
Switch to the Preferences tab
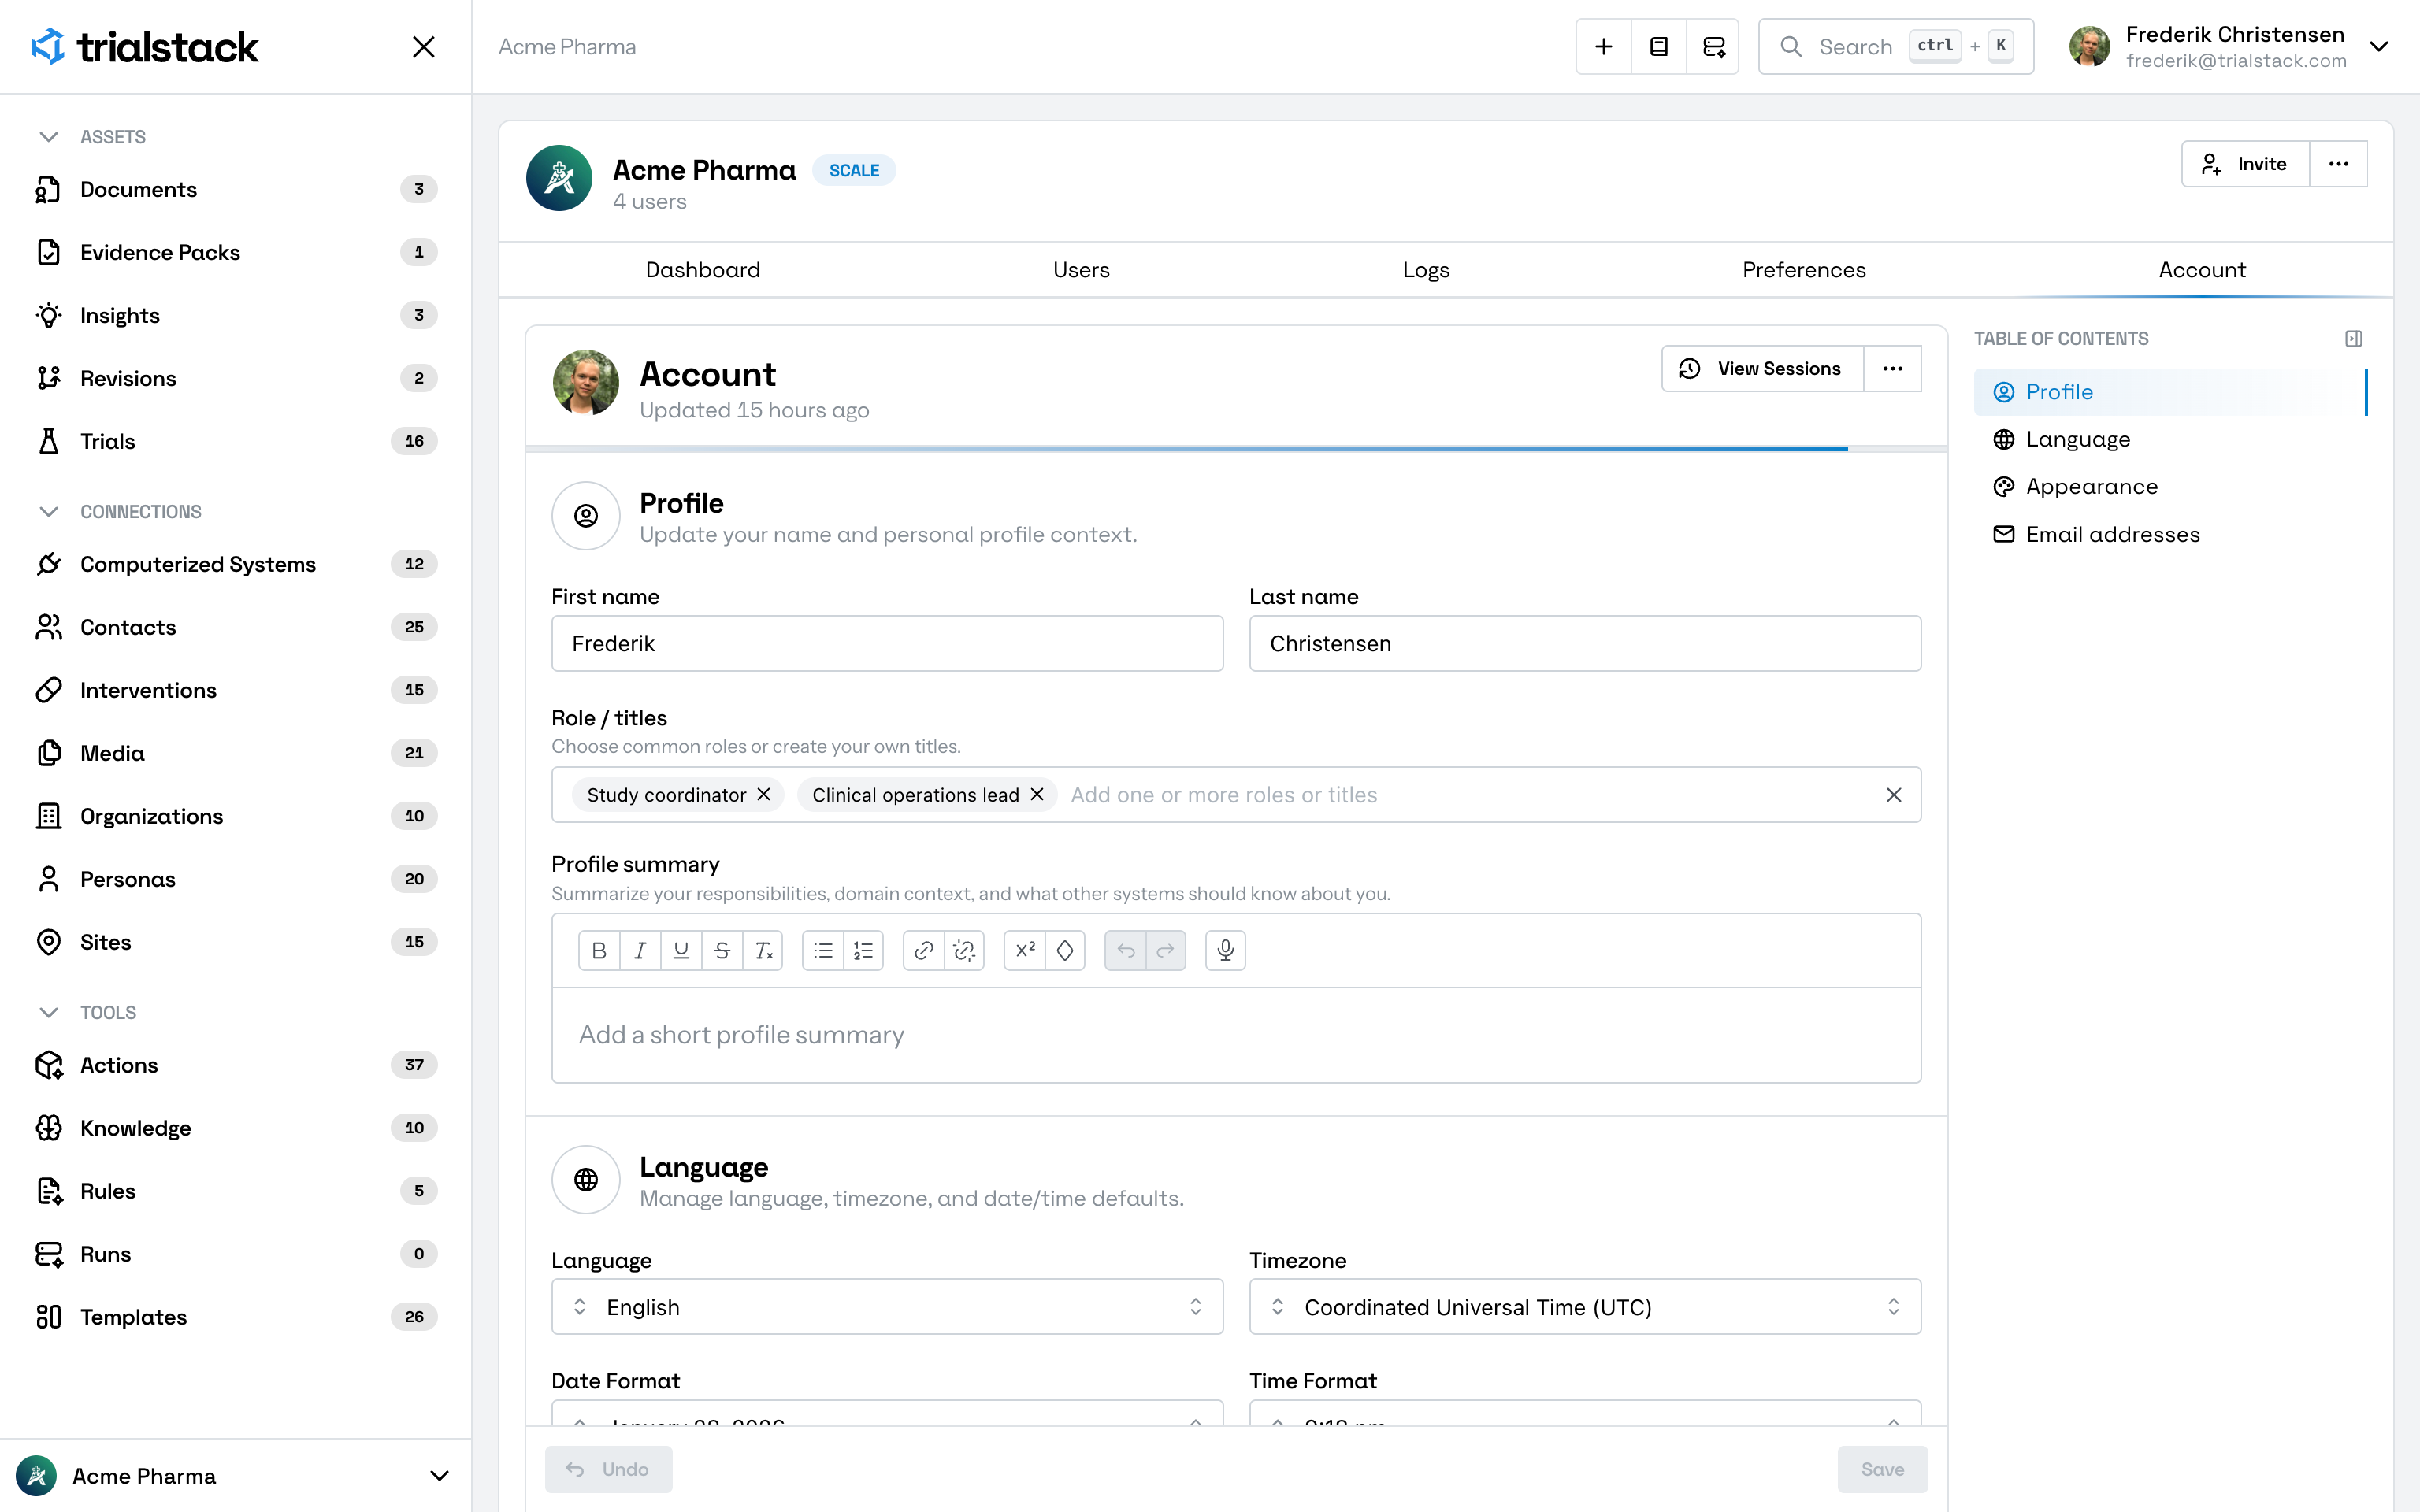point(1804,270)
